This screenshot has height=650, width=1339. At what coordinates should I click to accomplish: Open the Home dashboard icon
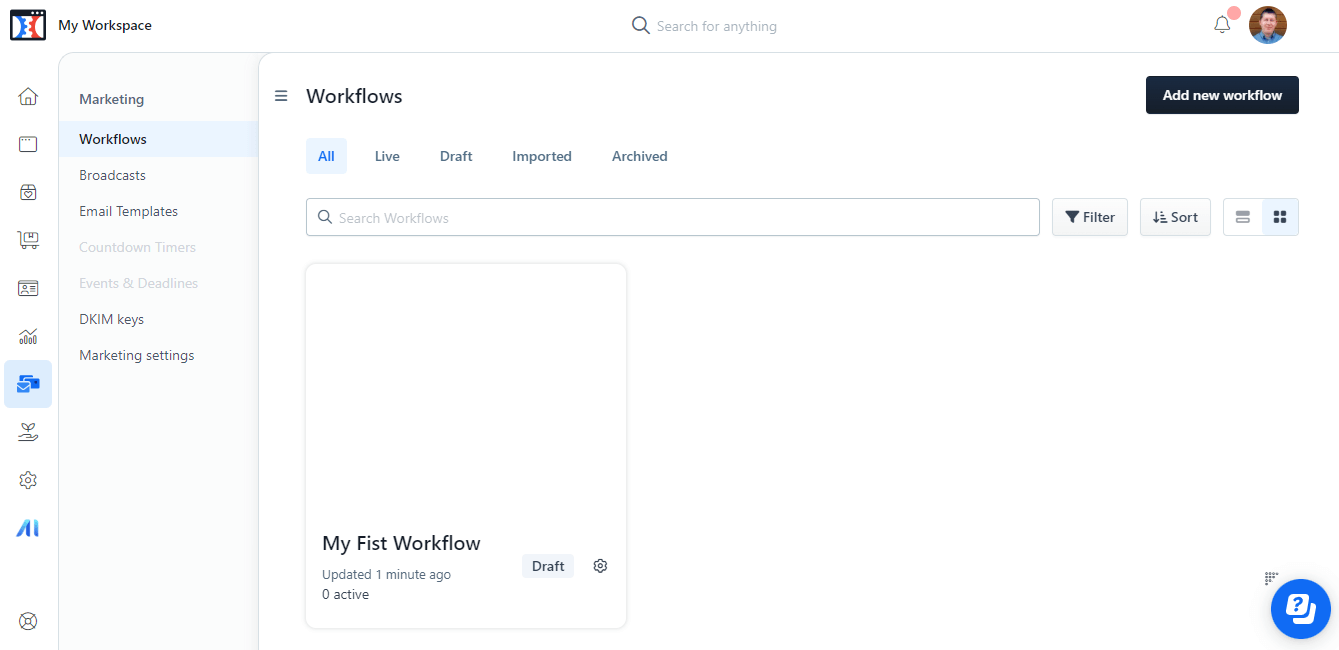(27, 96)
